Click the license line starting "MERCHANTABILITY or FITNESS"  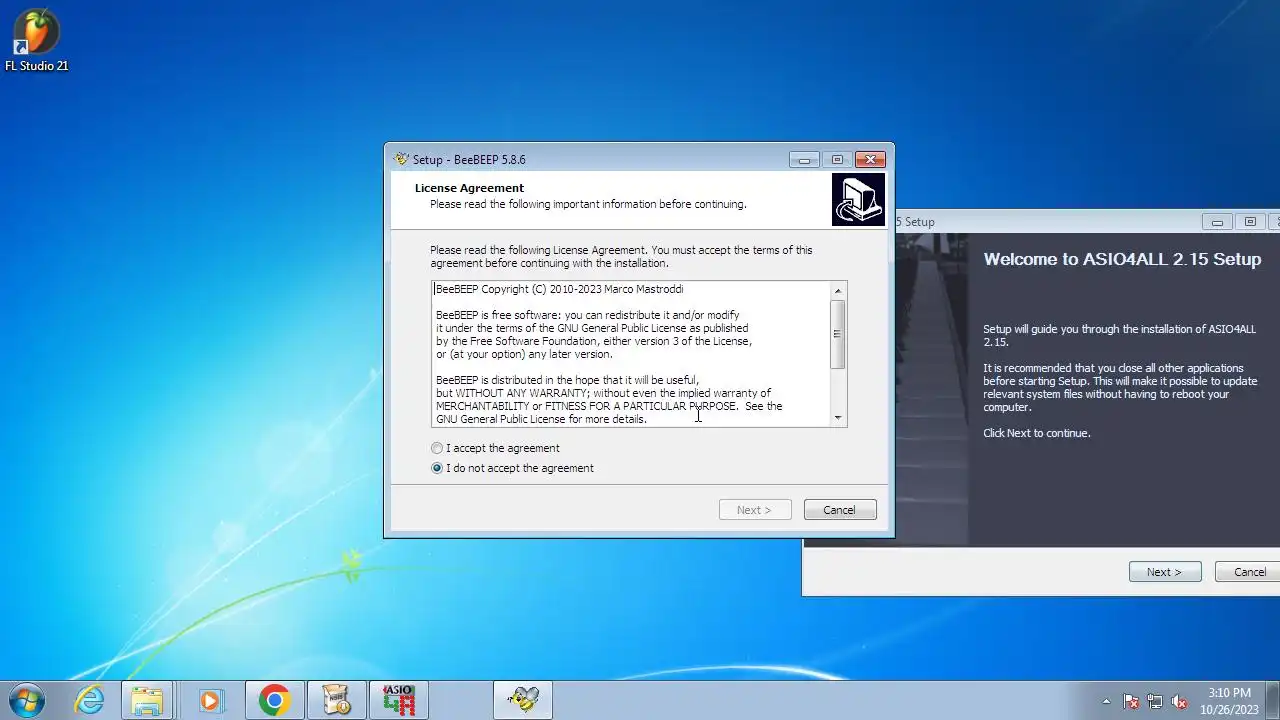(609, 406)
